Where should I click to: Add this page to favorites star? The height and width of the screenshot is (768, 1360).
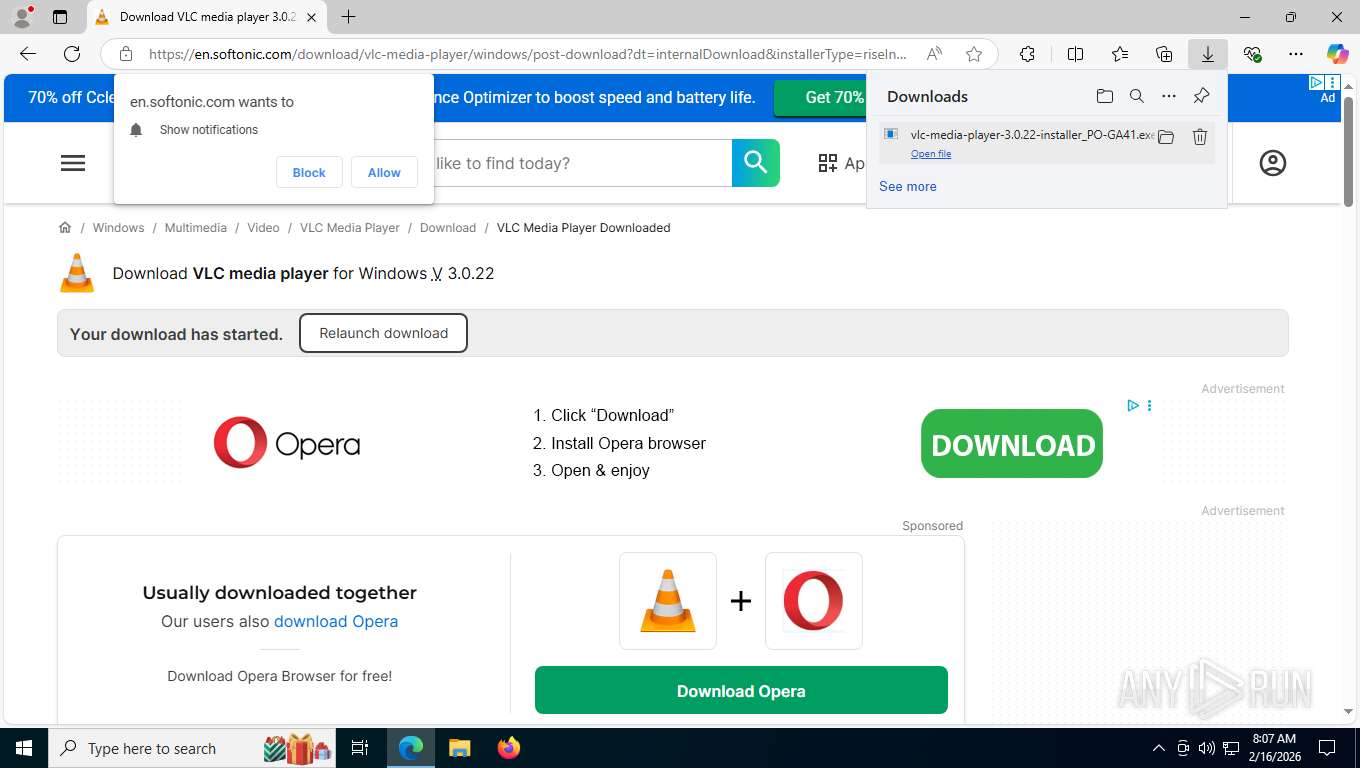click(x=974, y=54)
